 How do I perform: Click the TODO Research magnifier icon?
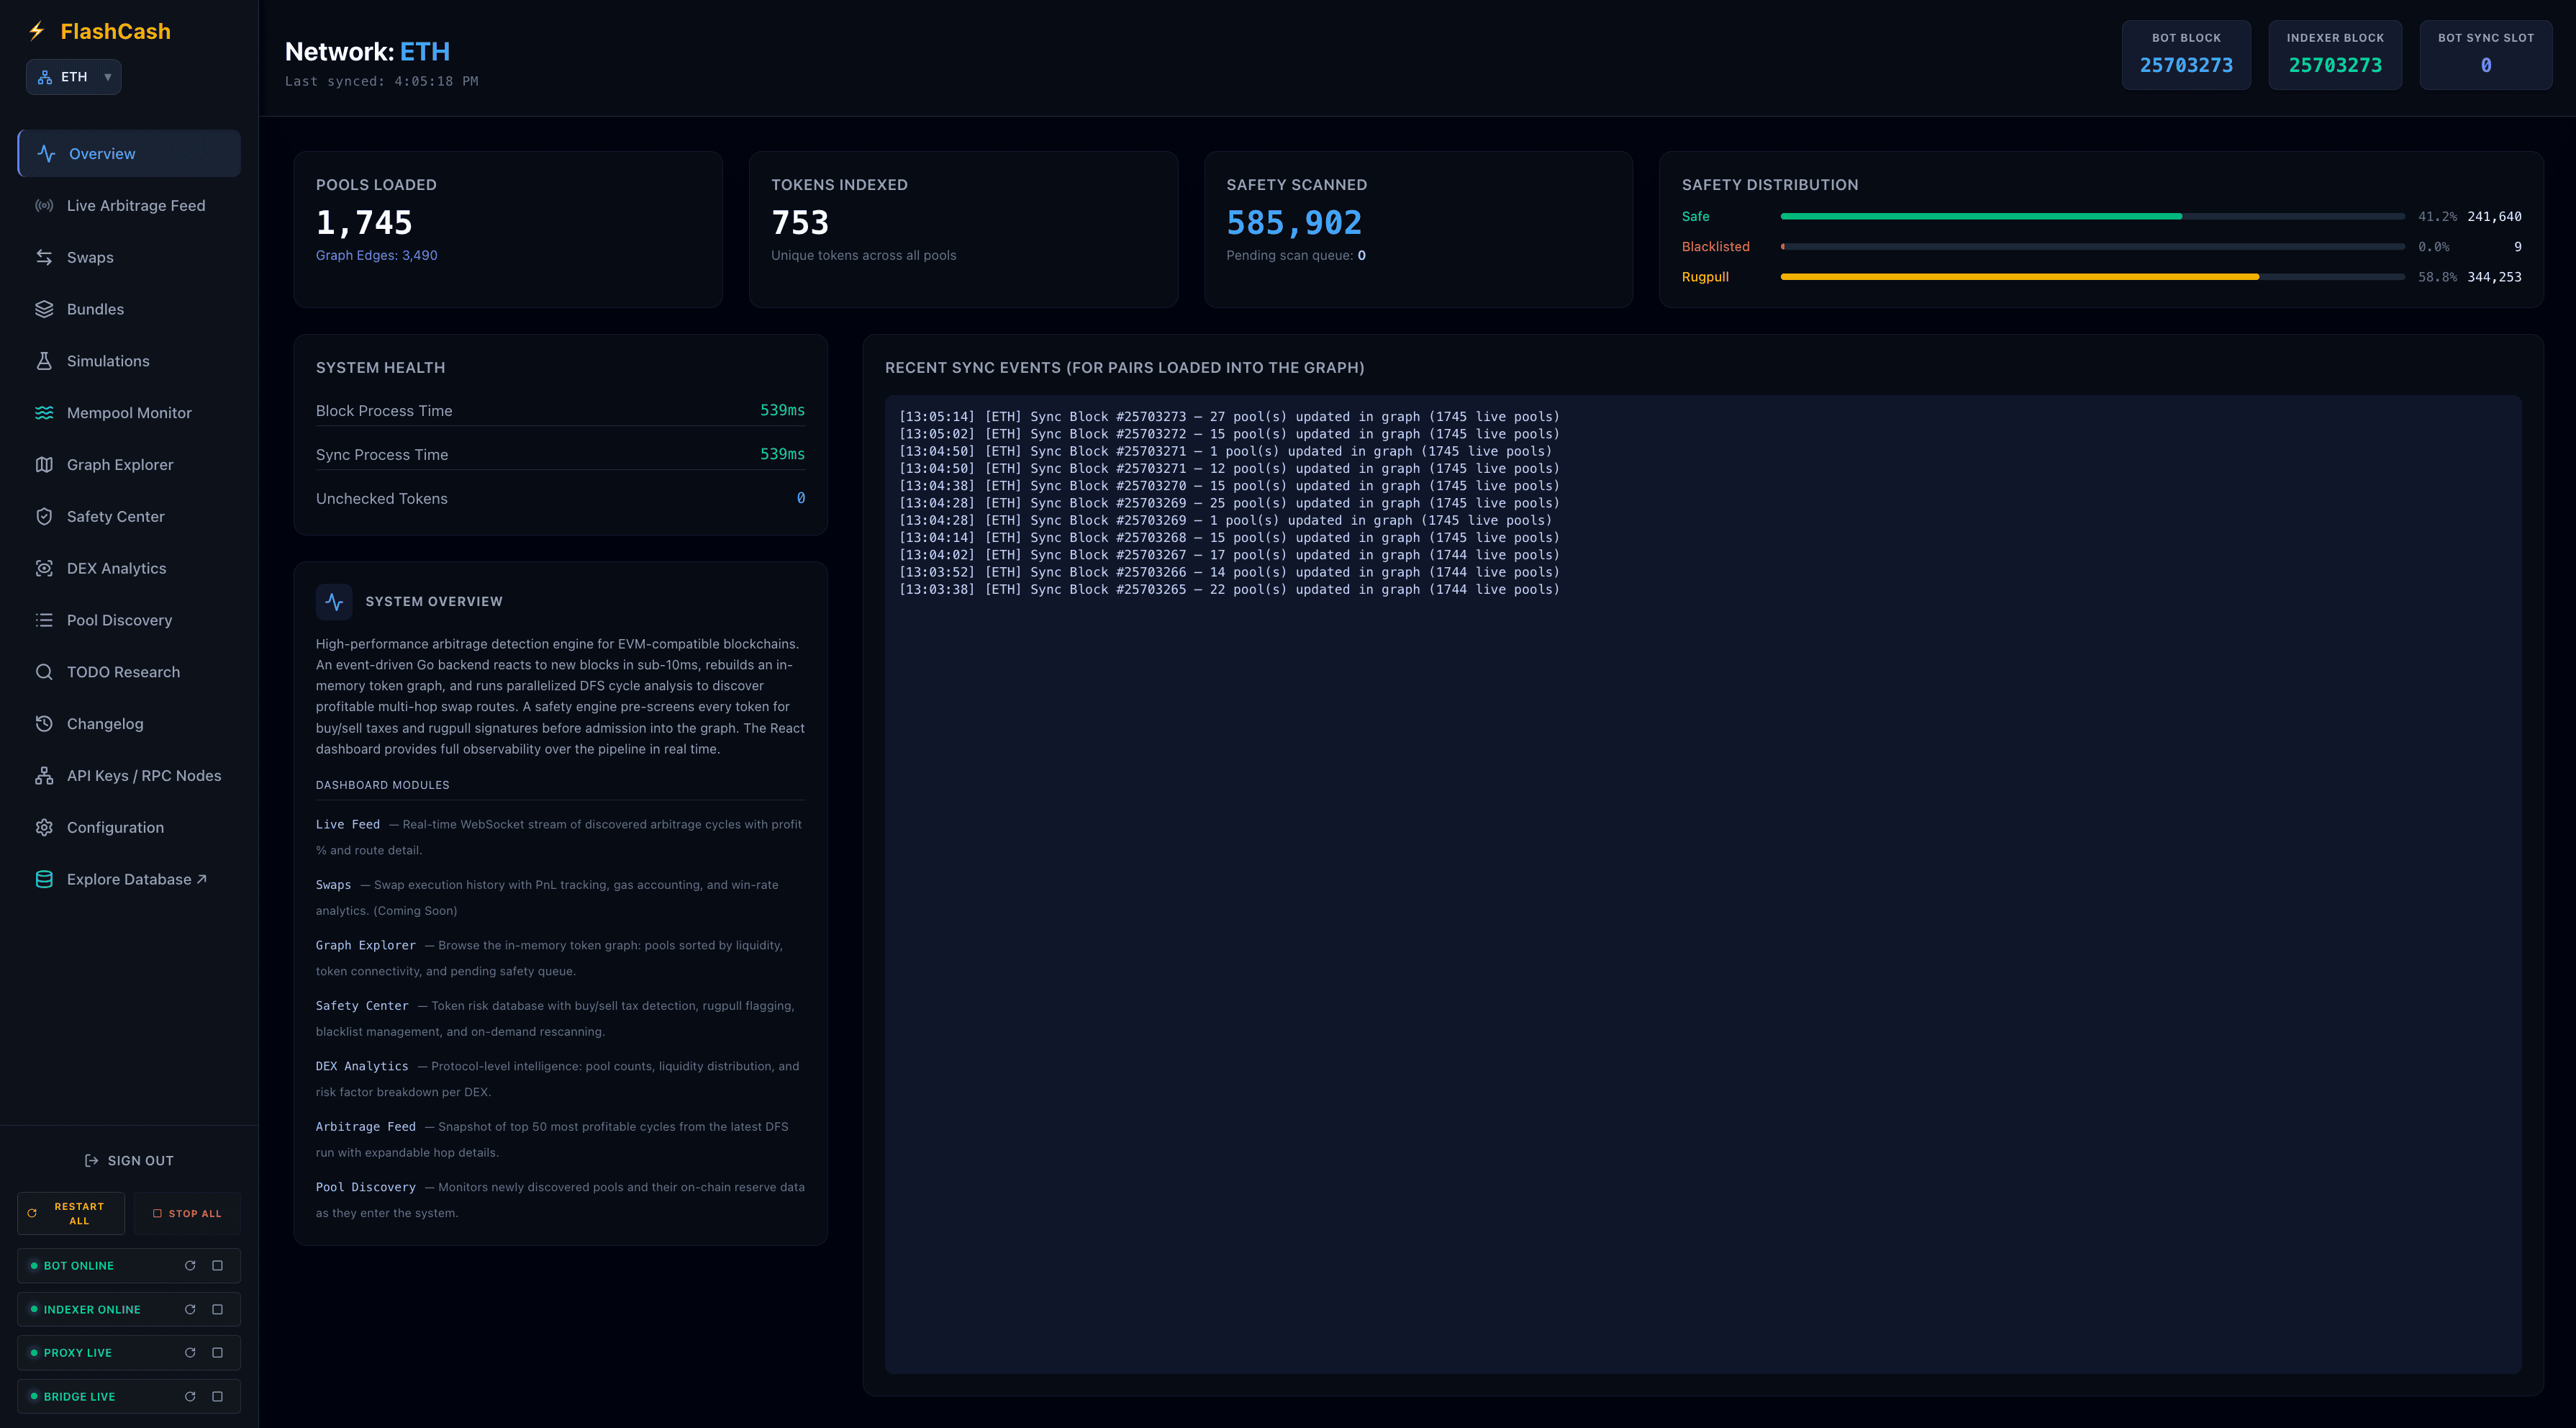point(44,672)
